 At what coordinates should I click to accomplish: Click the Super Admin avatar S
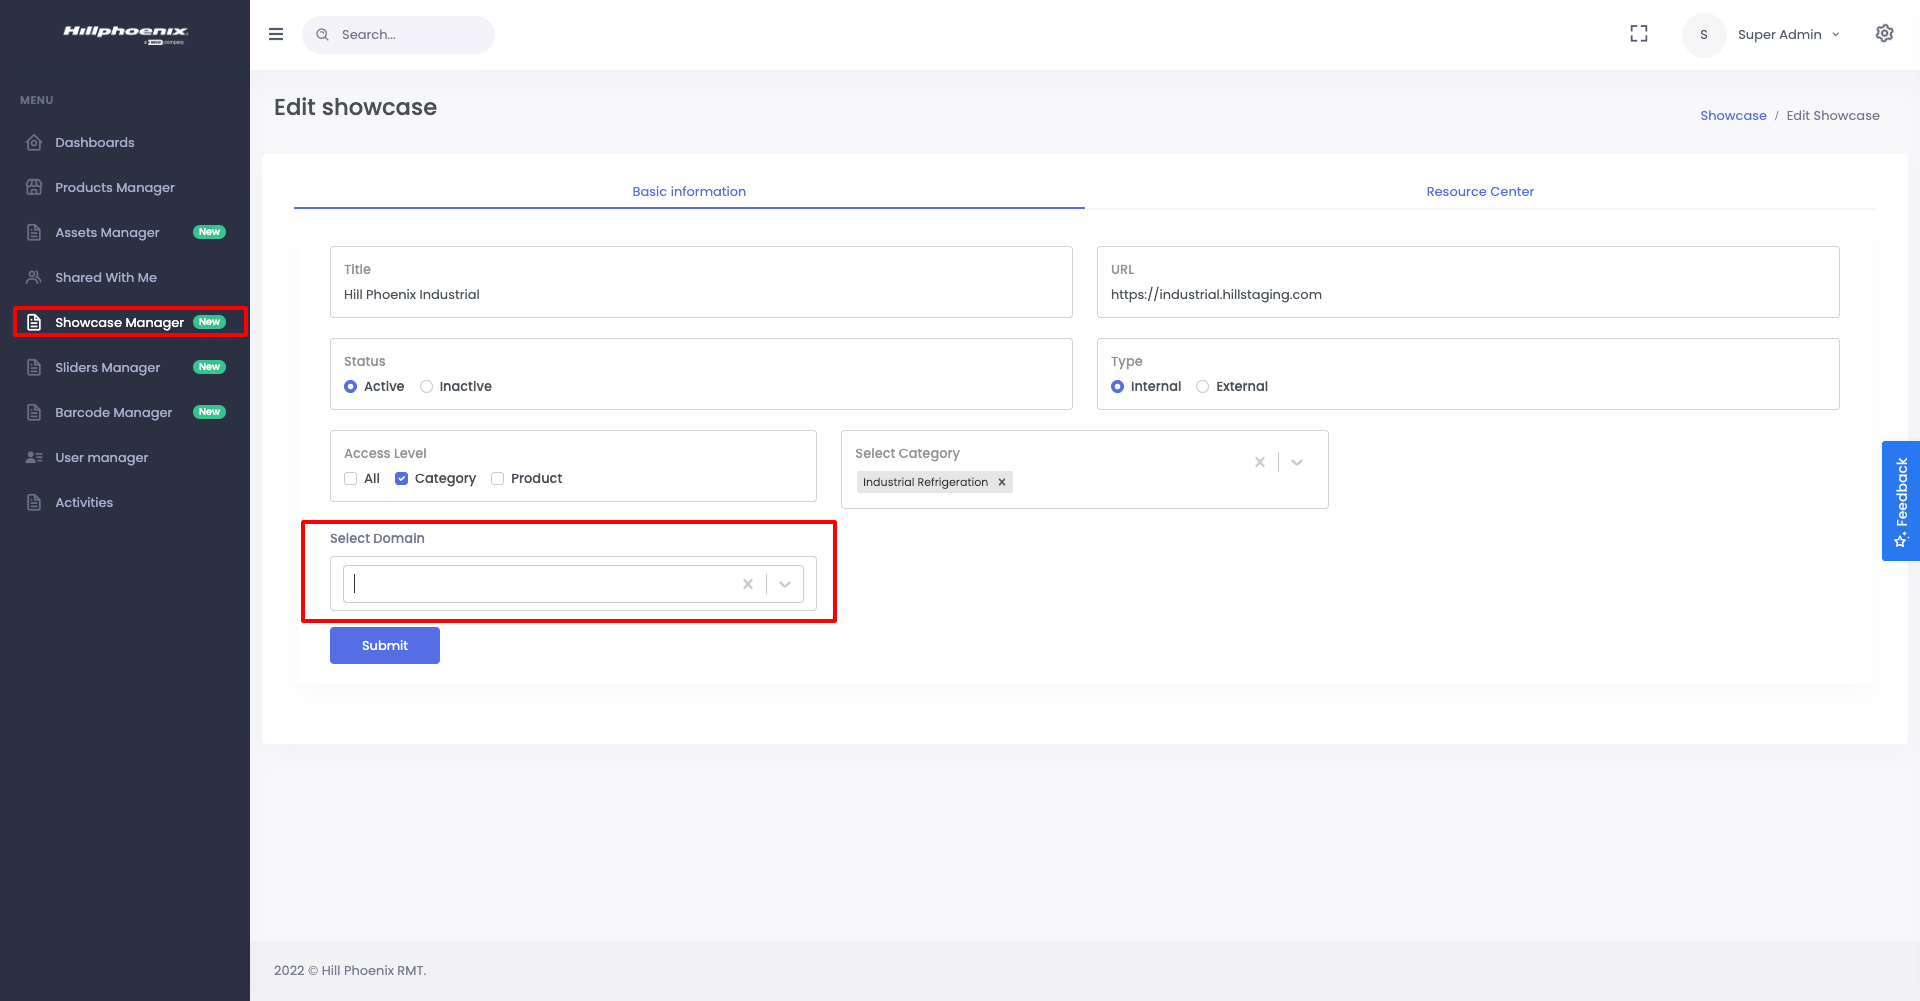(1704, 35)
